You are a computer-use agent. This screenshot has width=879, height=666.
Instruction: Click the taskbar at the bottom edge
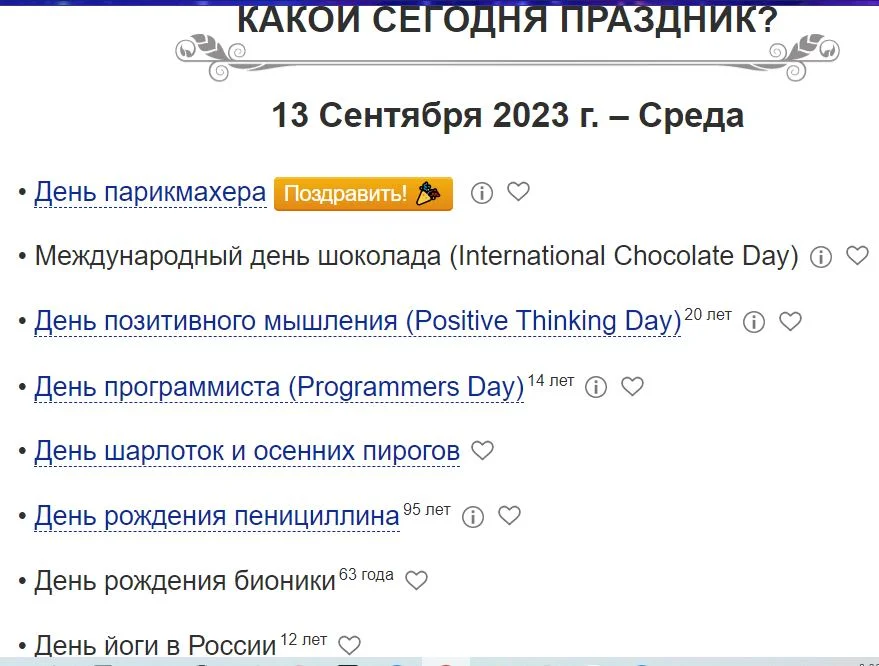click(440, 662)
